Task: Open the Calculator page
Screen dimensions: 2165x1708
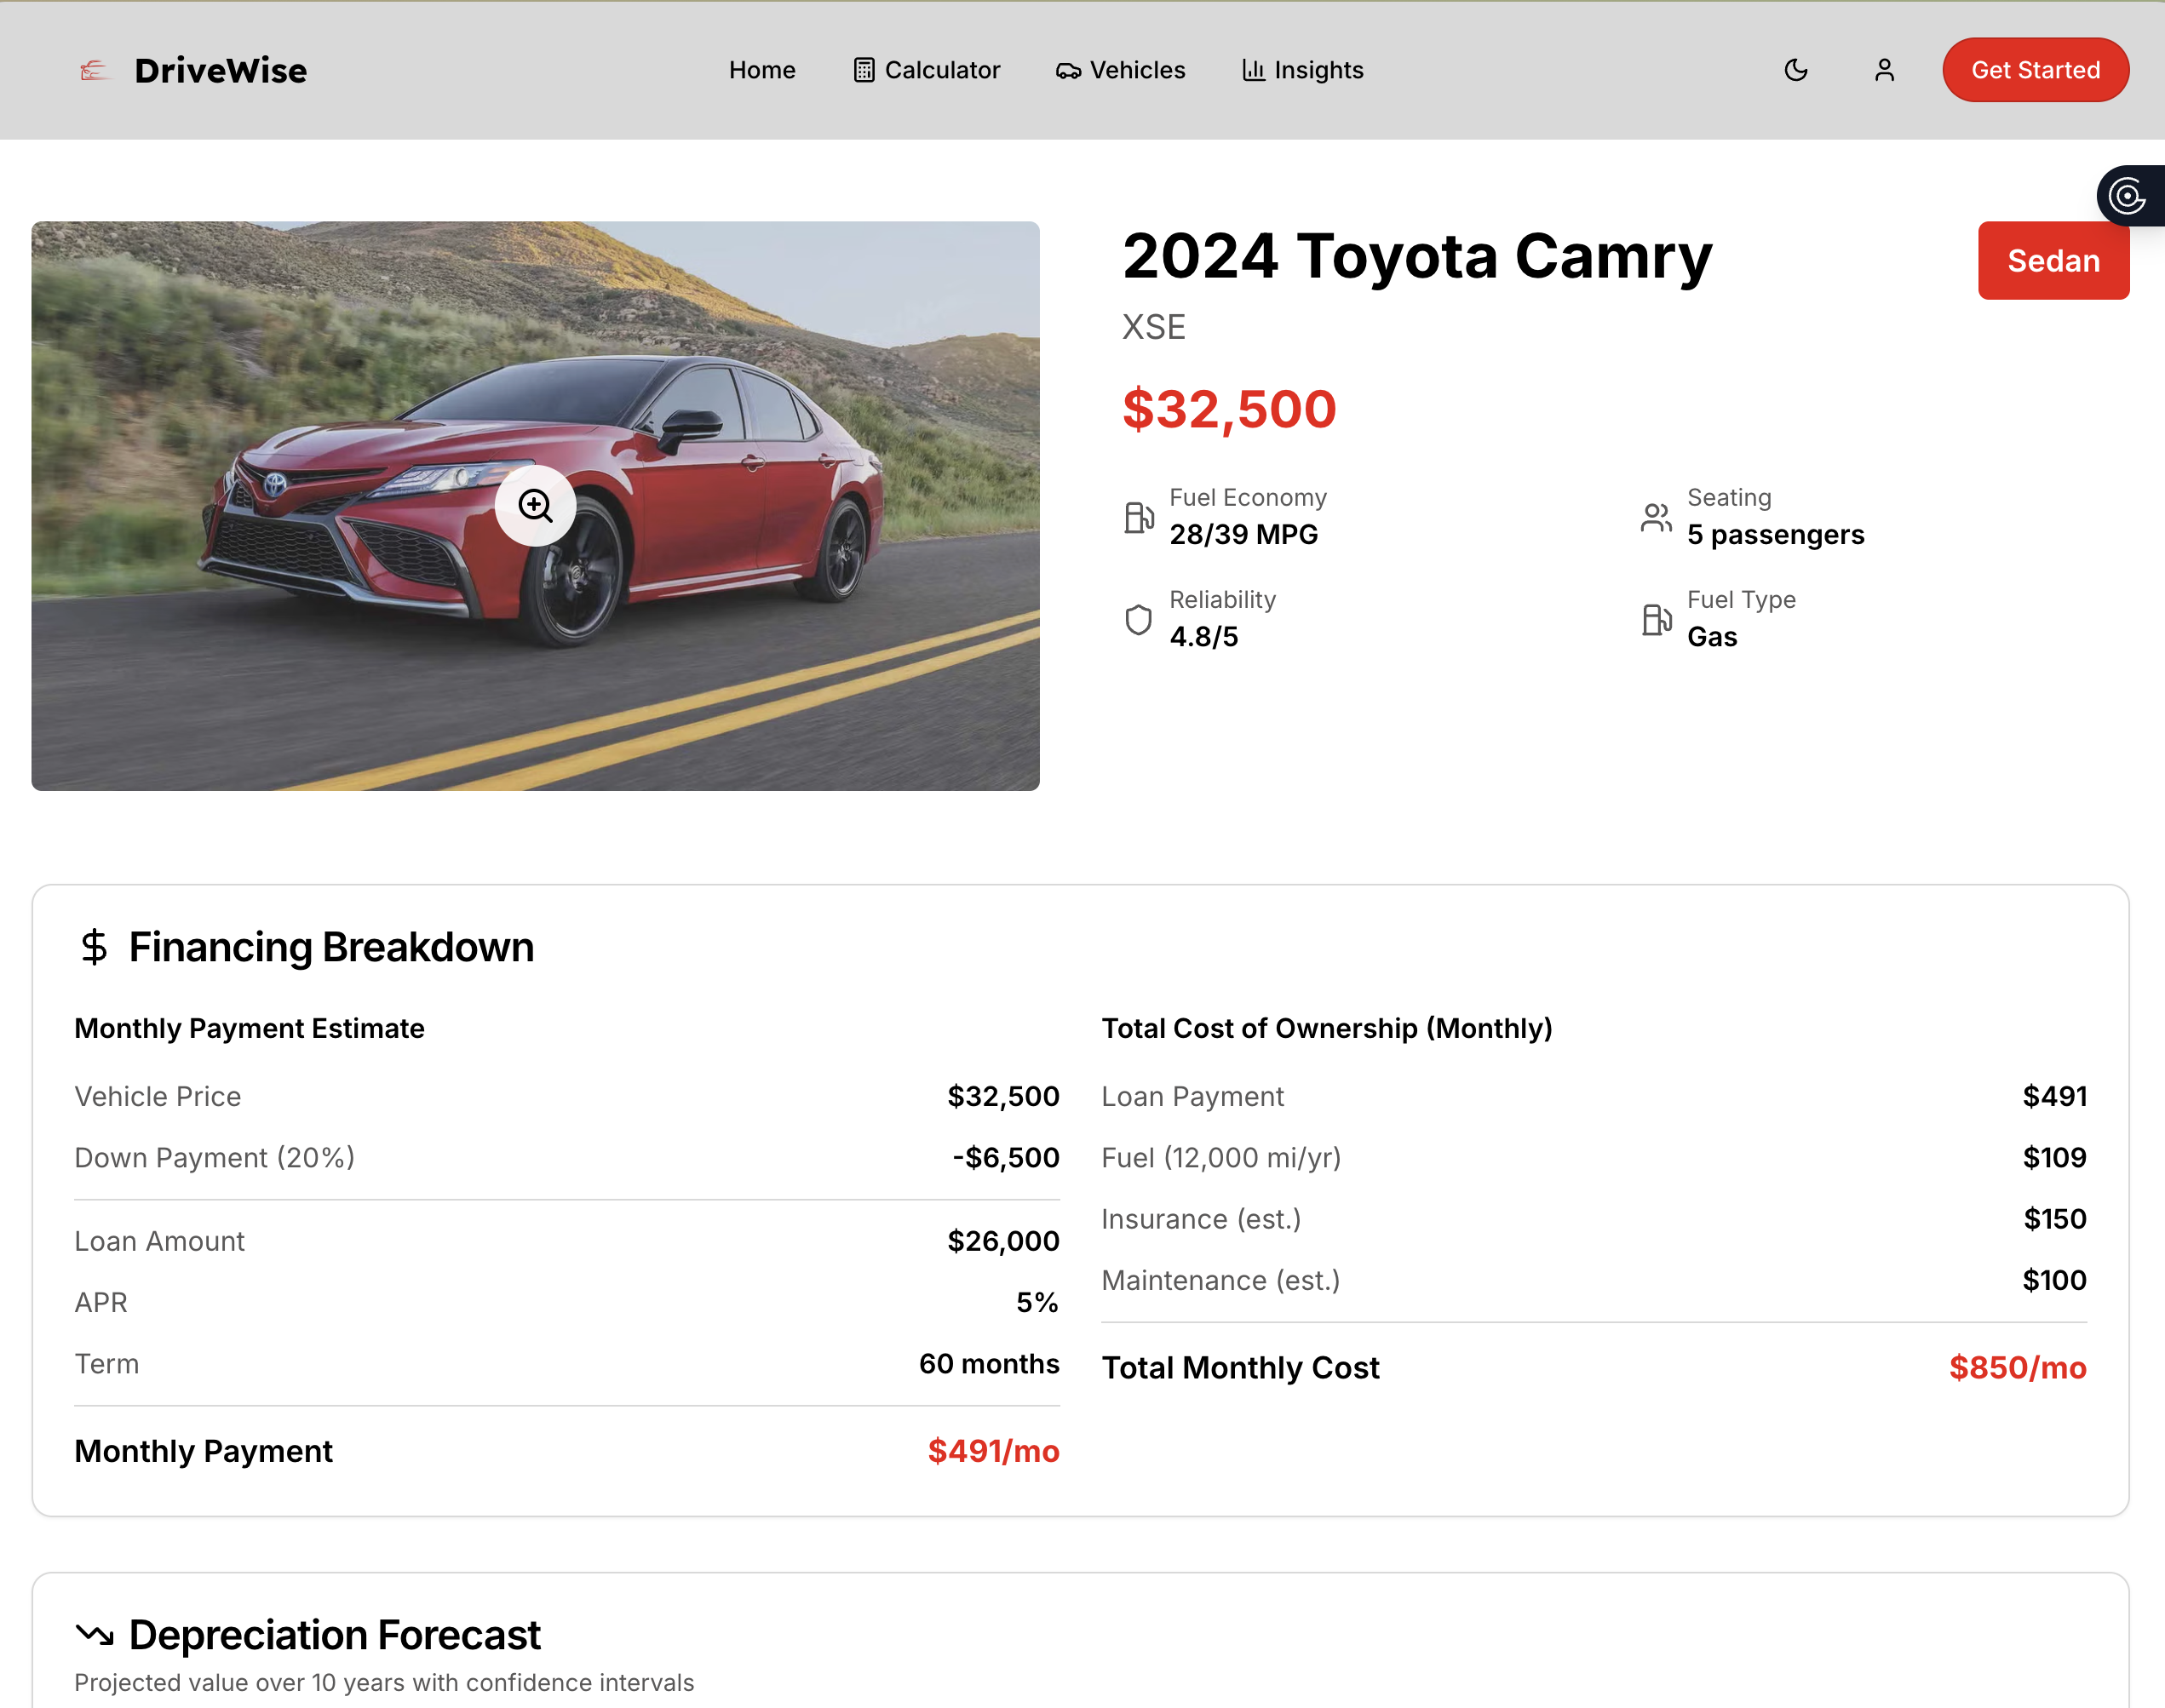Action: click(x=926, y=70)
